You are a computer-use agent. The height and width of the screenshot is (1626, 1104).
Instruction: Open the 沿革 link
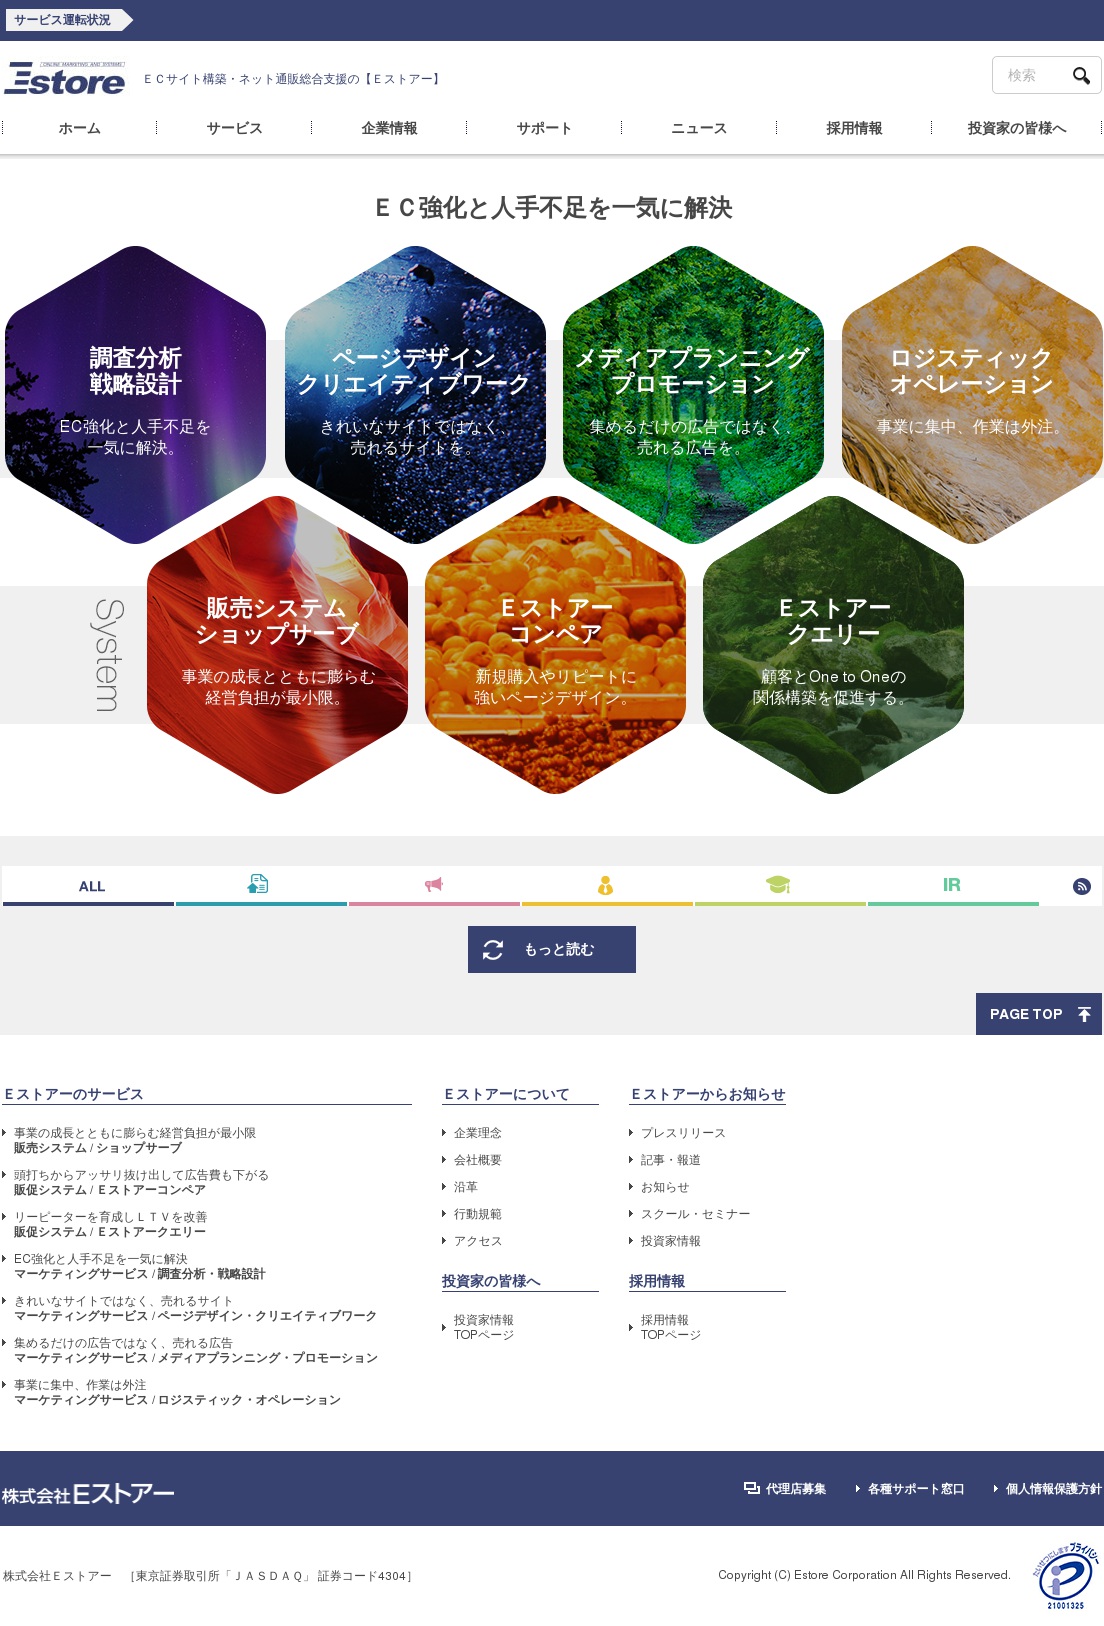(466, 1187)
